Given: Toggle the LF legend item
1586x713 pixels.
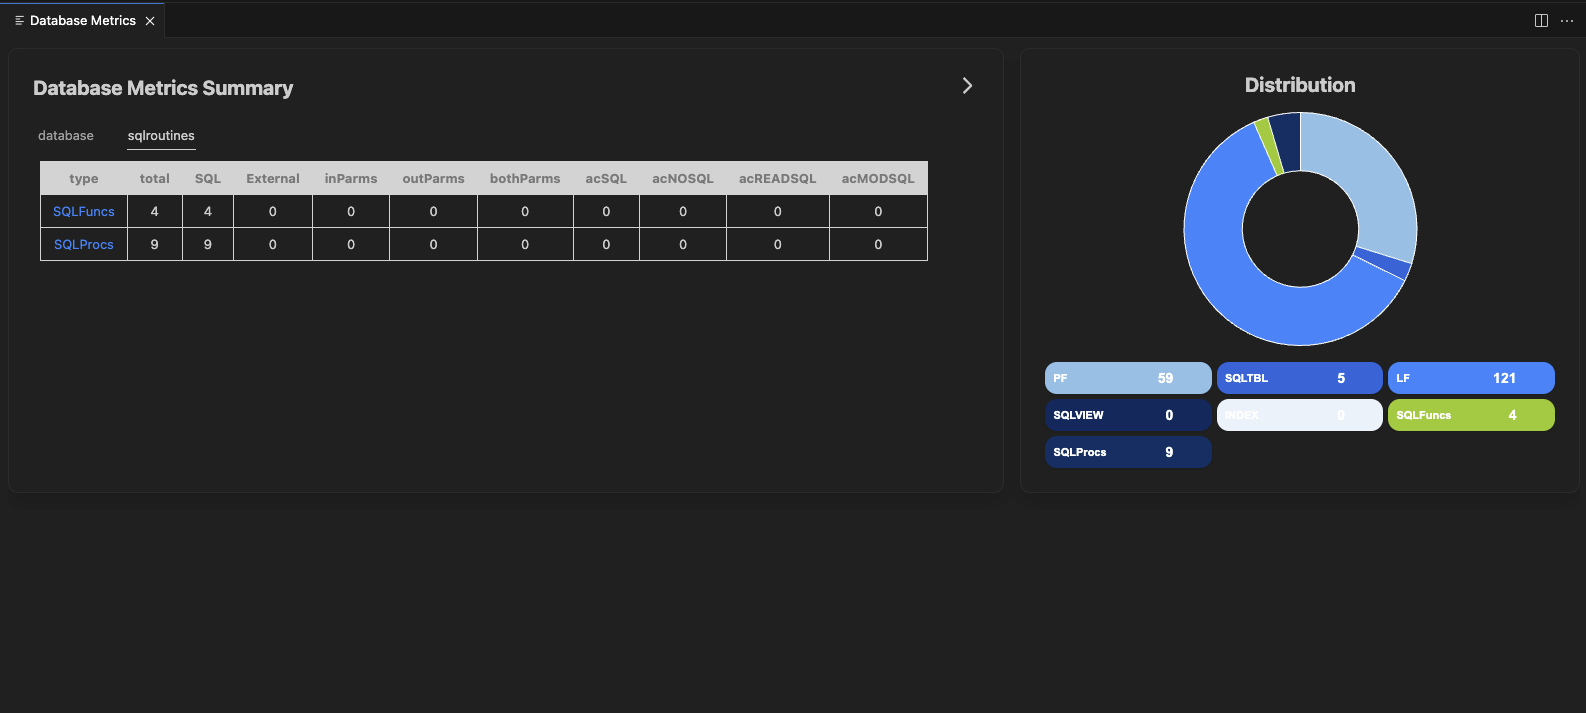Looking at the screenshot, I should tap(1470, 378).
